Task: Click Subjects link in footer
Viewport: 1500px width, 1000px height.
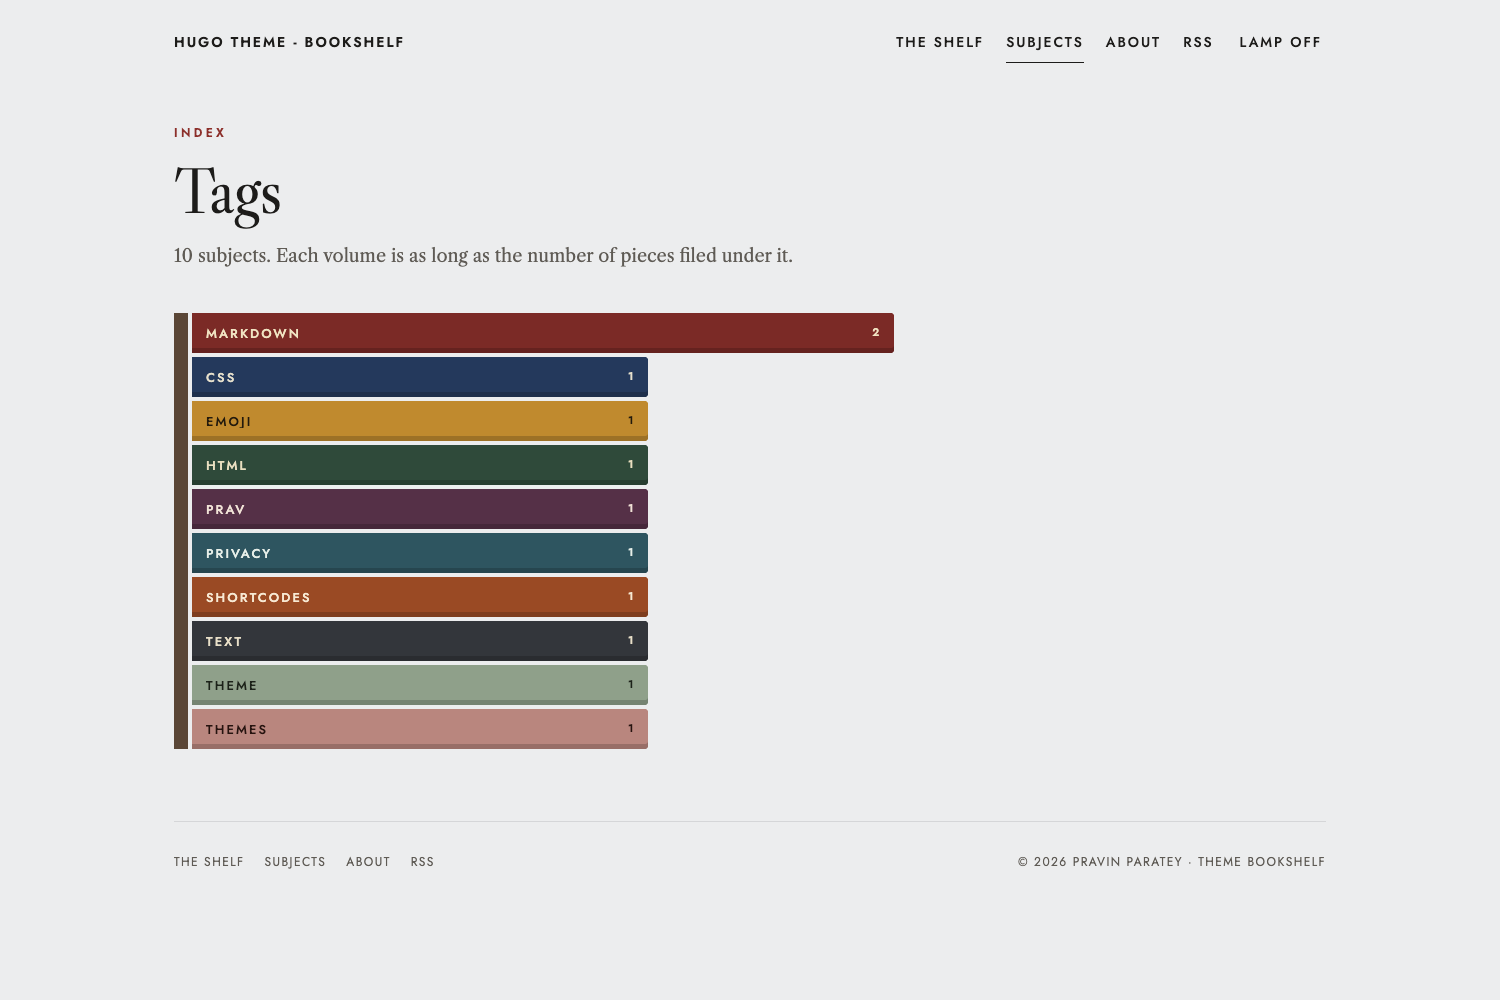Action: click(x=295, y=862)
